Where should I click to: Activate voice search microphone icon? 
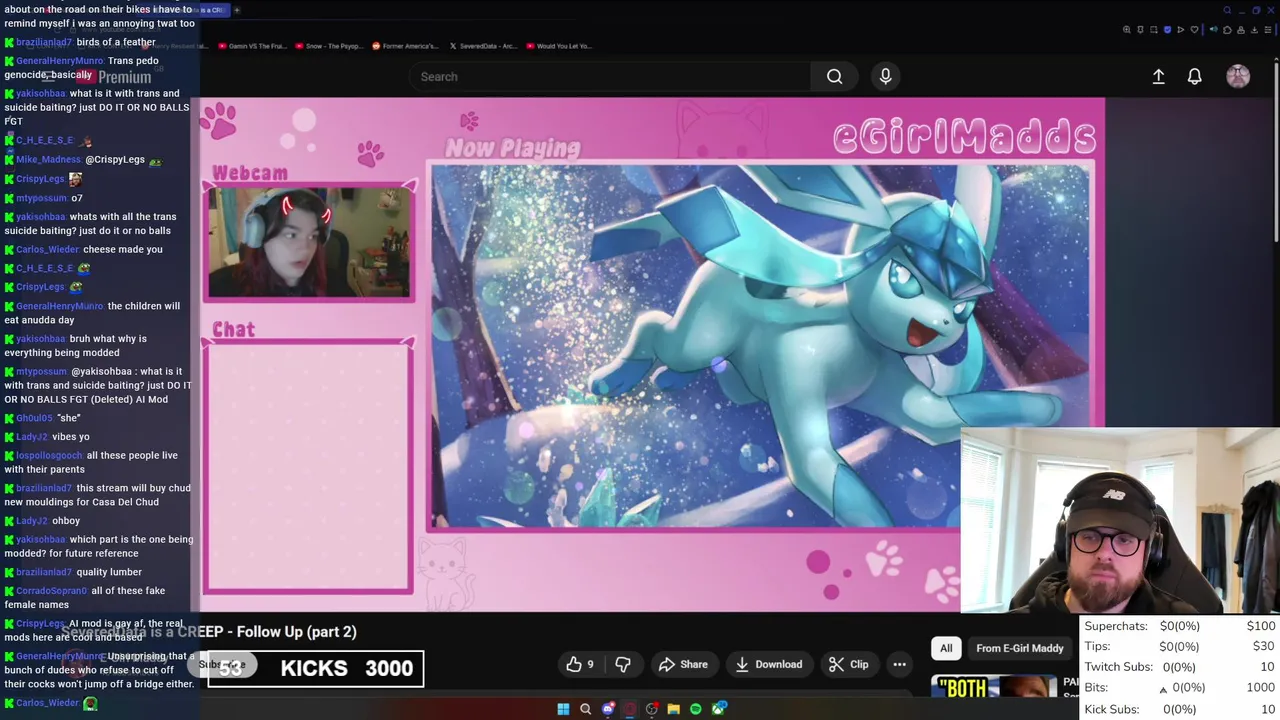pos(885,76)
